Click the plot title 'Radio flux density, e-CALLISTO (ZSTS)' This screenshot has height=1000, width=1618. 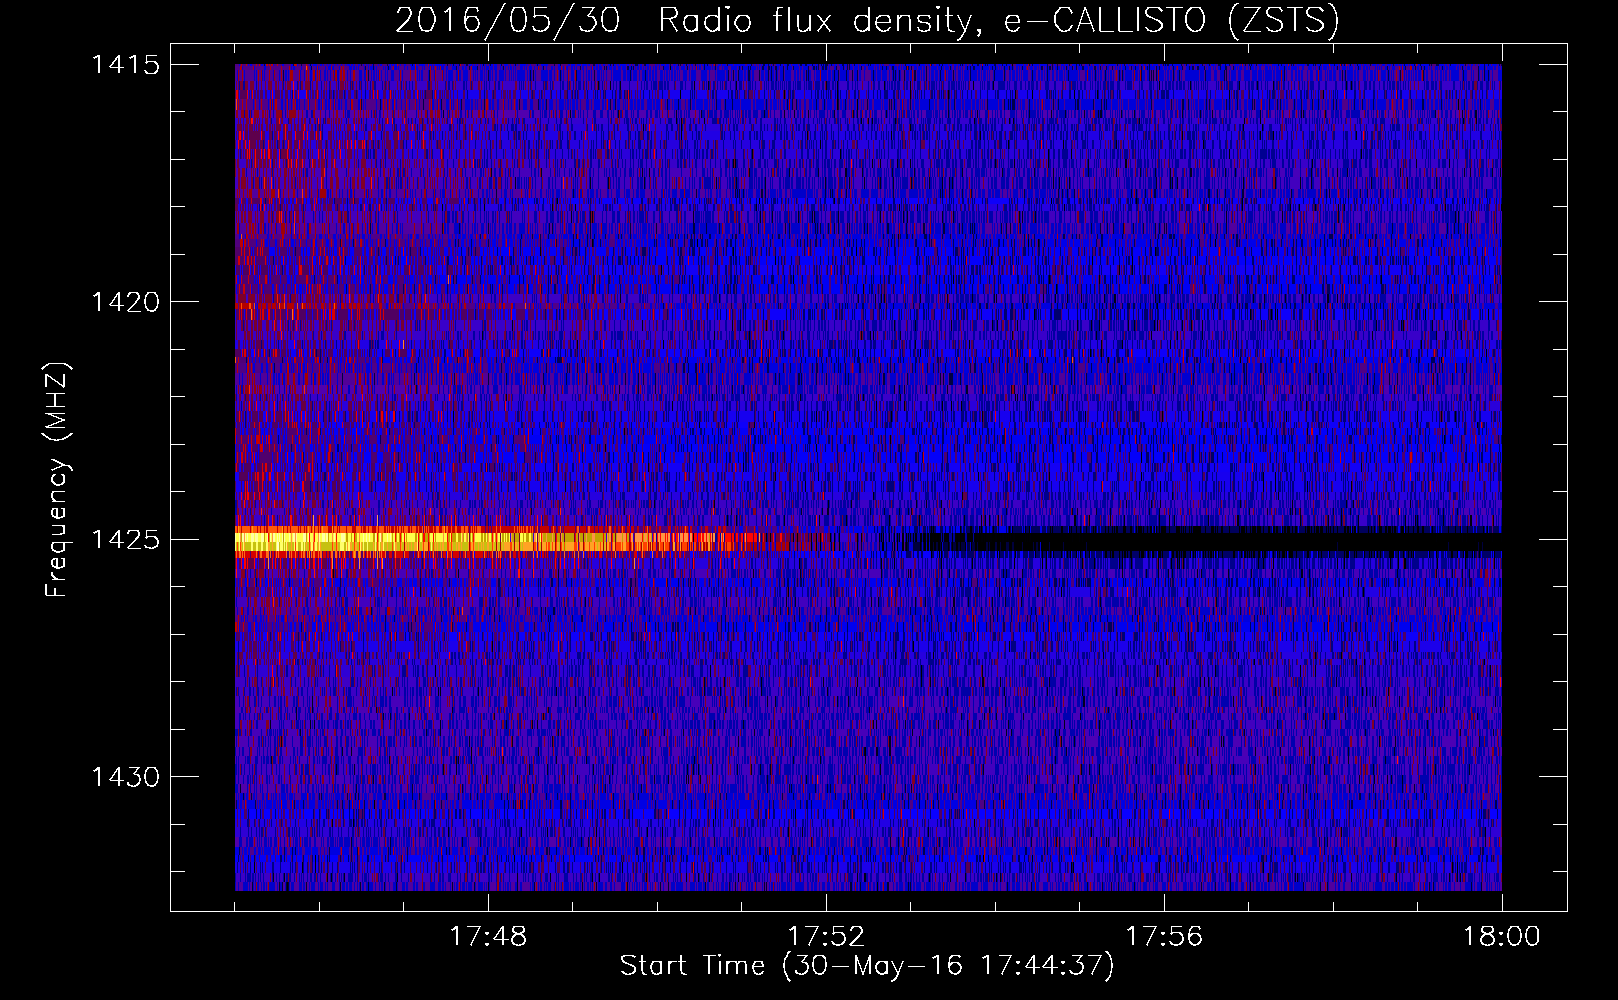[998, 21]
